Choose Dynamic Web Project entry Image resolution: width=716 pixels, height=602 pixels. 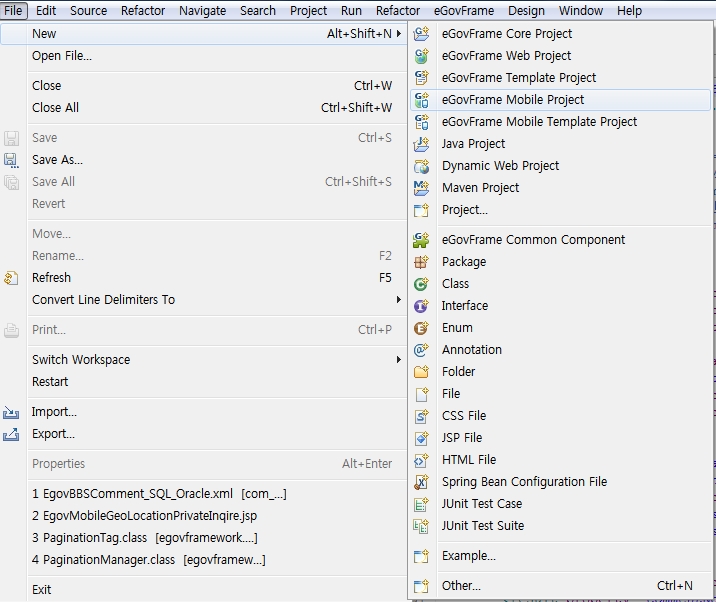click(500, 166)
